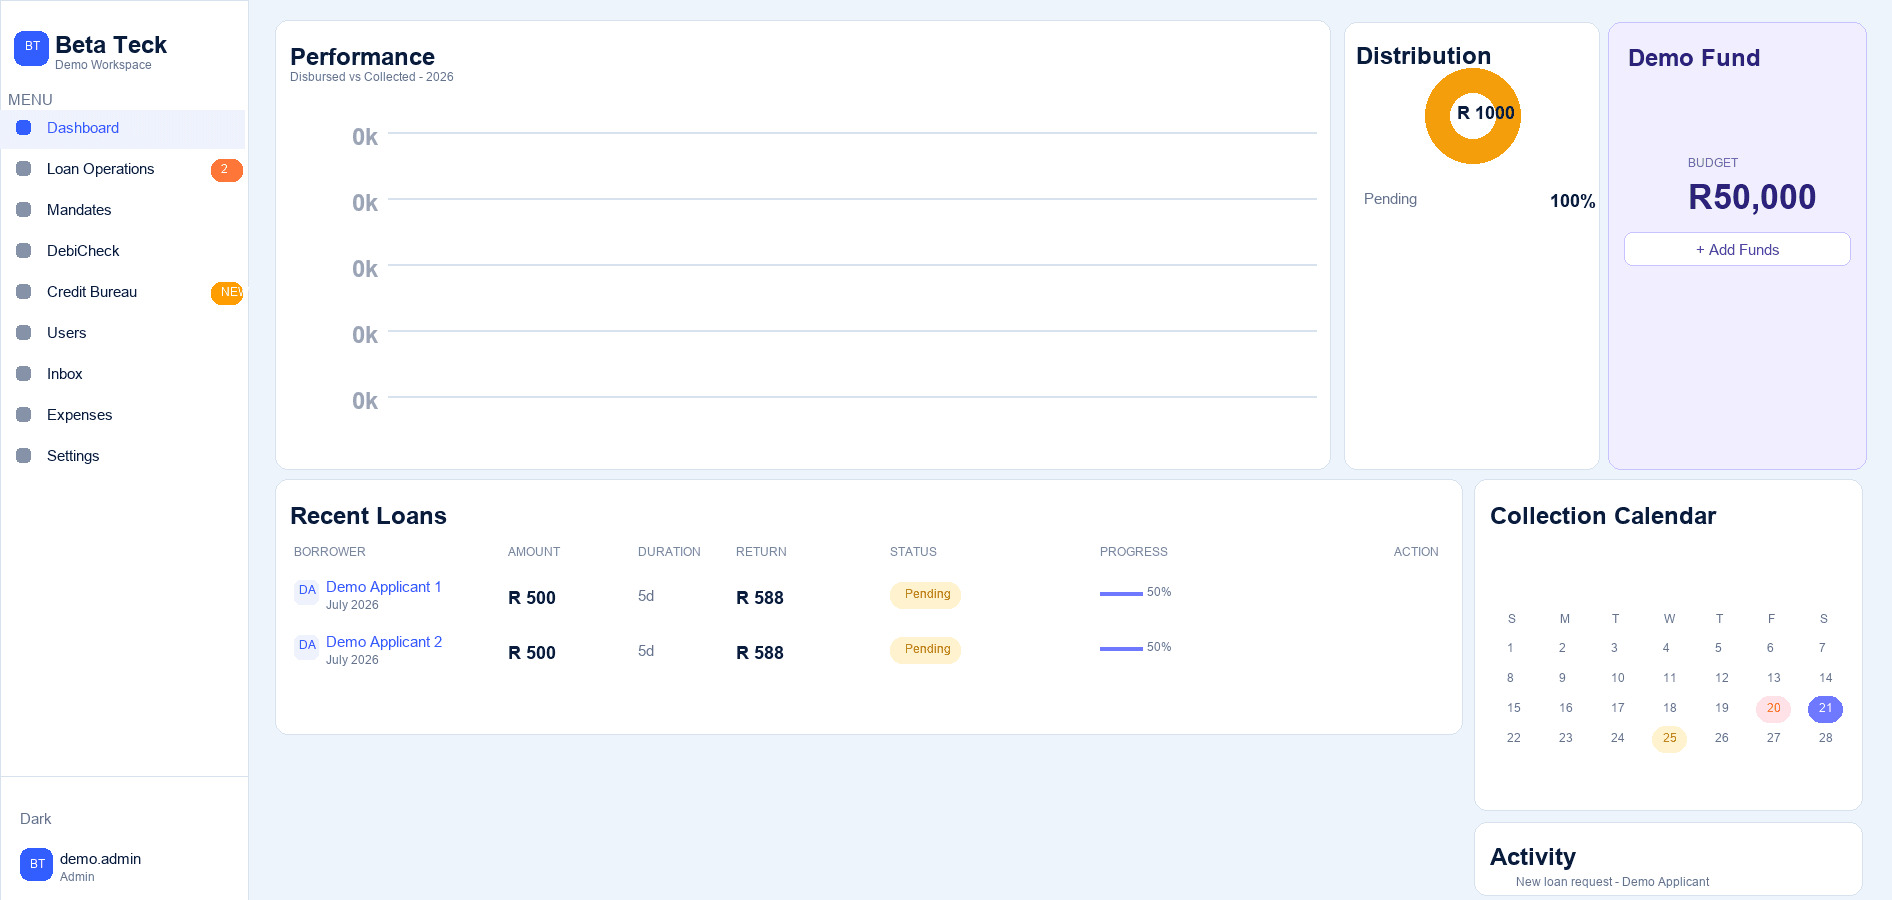Click the BT logo beside Beta Teck
This screenshot has height=900, width=1892.
point(31,48)
